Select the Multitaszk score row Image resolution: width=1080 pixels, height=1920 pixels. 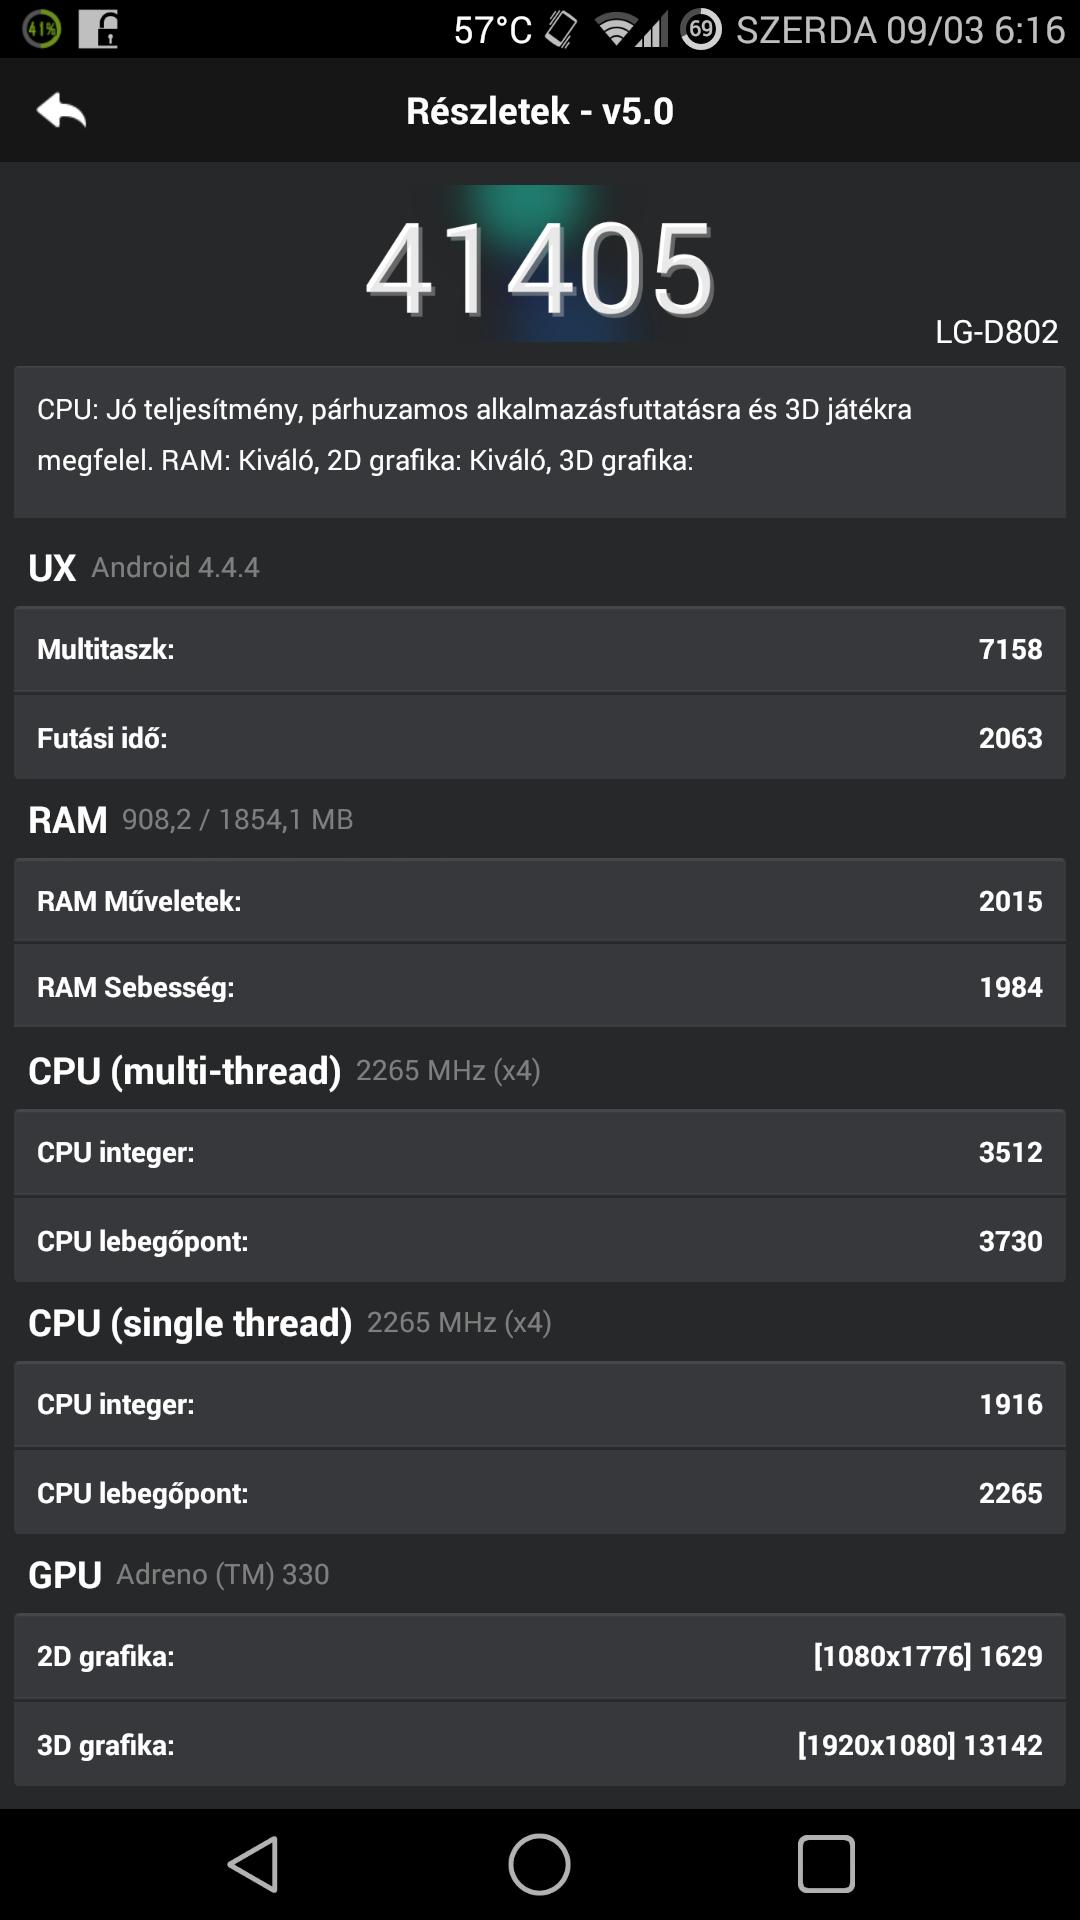(539, 649)
